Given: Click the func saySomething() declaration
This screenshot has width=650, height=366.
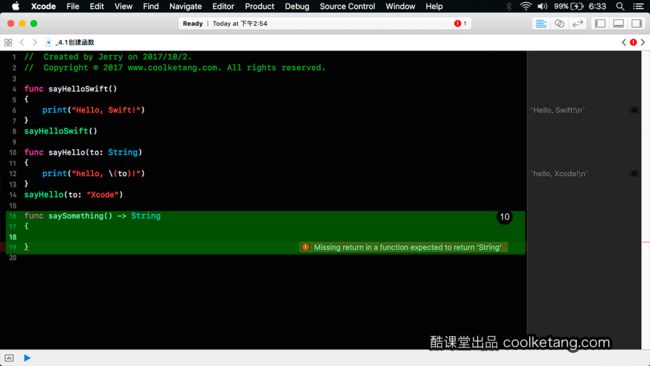Looking at the screenshot, I should (x=92, y=216).
